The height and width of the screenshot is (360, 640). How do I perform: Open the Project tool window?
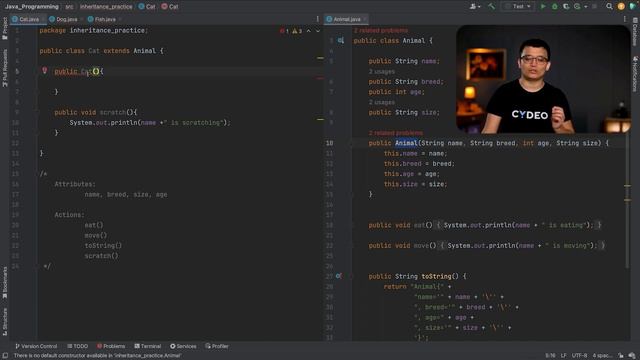(5, 28)
